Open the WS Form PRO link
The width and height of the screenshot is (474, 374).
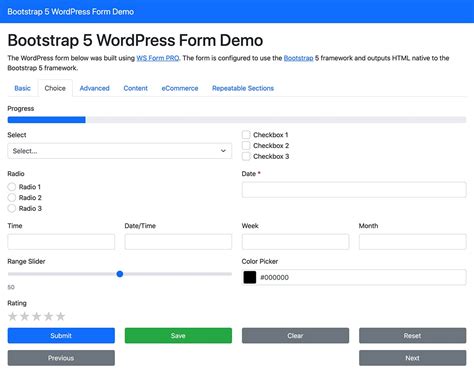coord(158,58)
